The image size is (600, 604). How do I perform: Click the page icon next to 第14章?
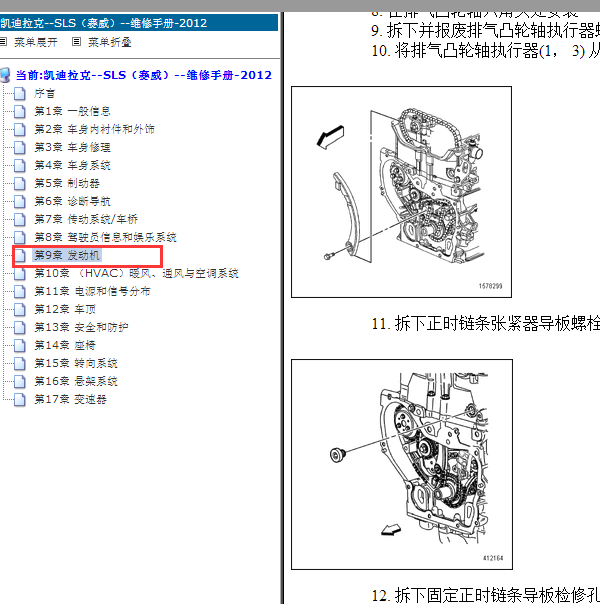[20, 346]
